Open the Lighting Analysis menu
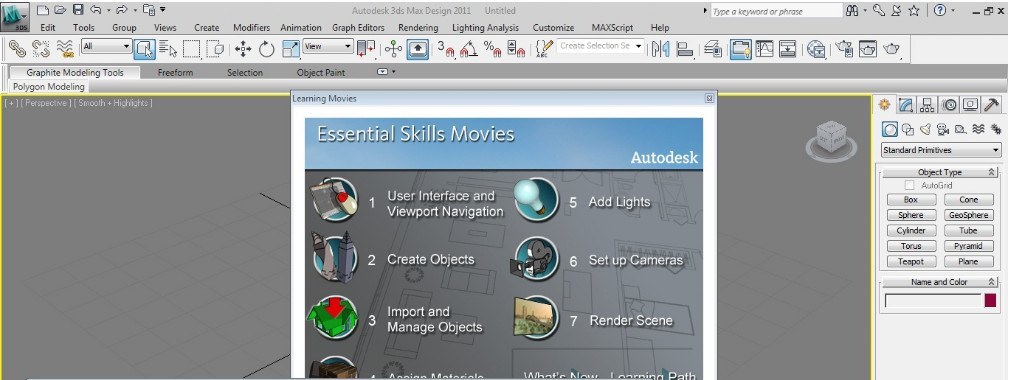This screenshot has width=1010, height=380. click(x=485, y=28)
